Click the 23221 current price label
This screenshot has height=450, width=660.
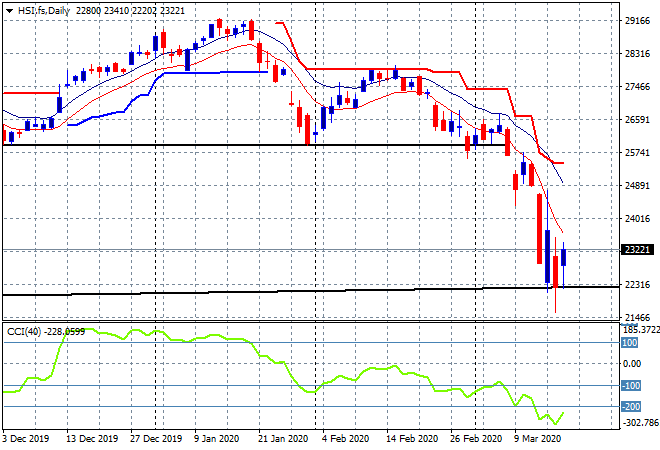click(637, 250)
